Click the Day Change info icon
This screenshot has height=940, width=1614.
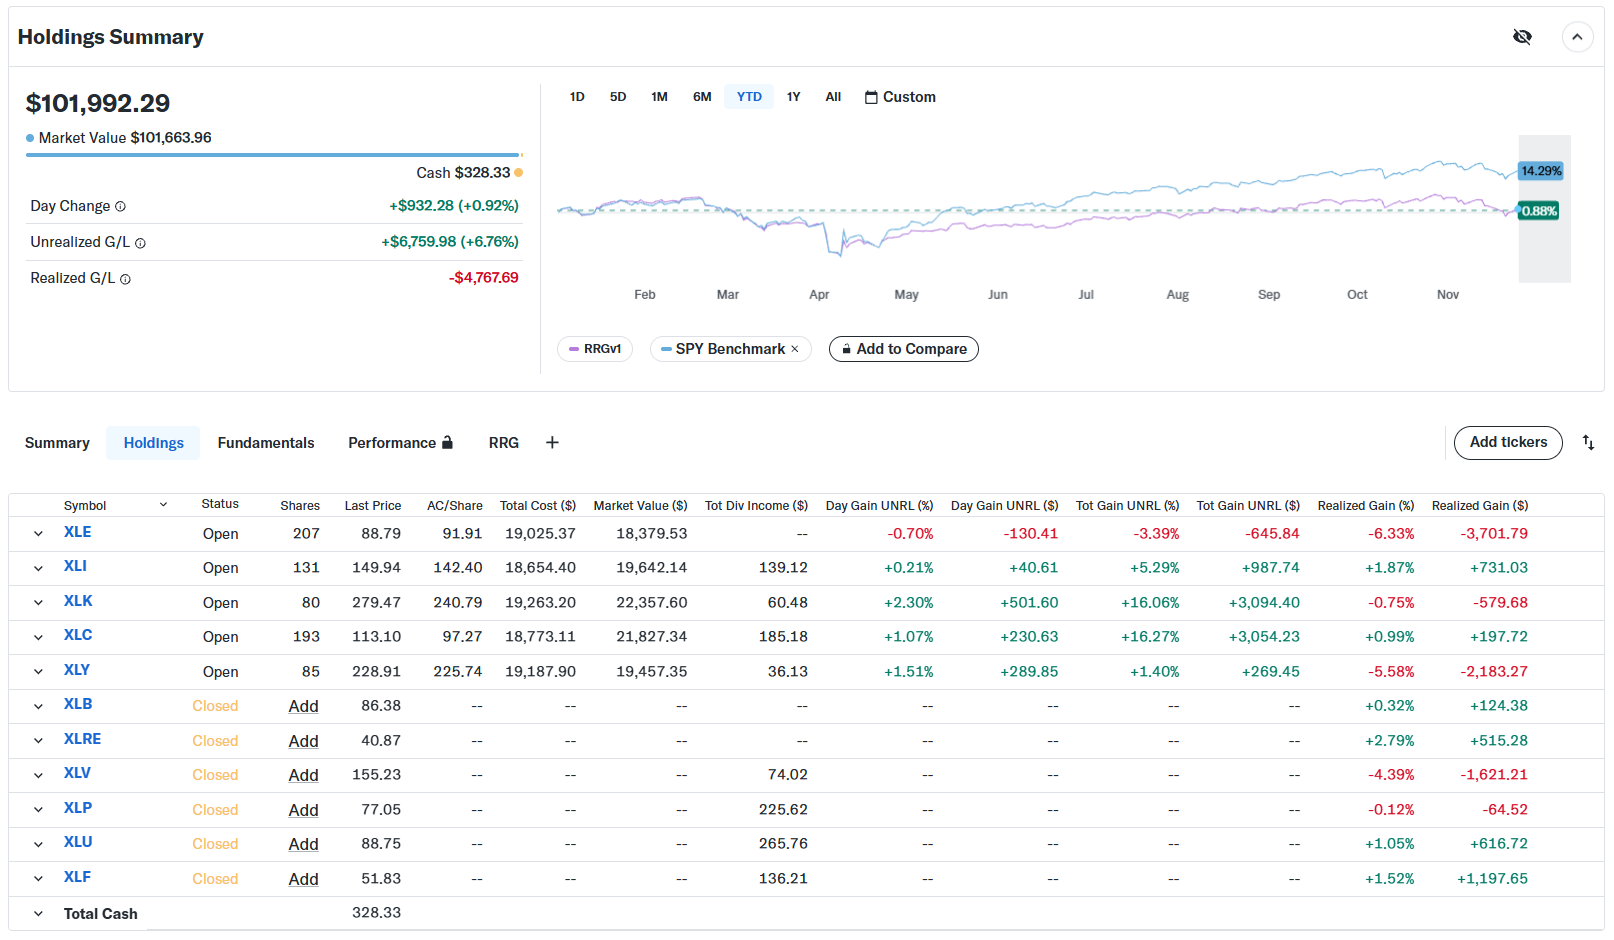[x=121, y=207]
